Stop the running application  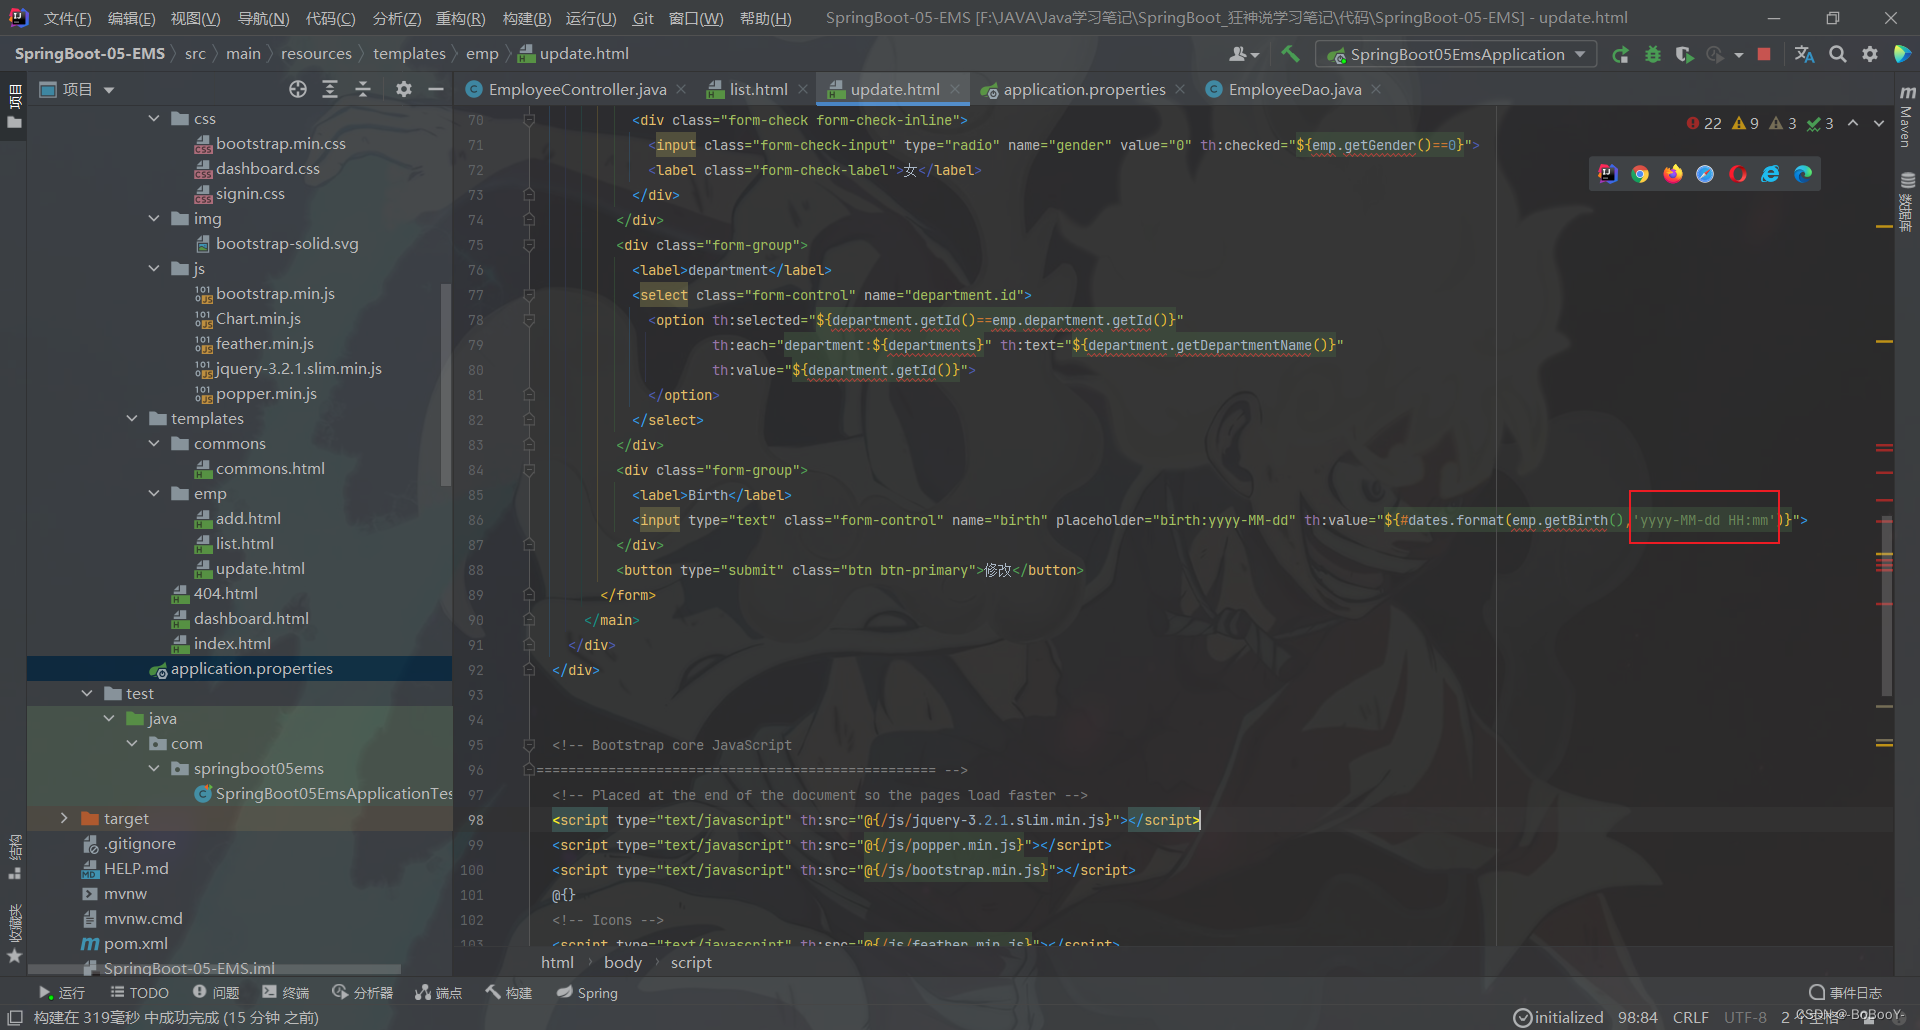click(1764, 54)
